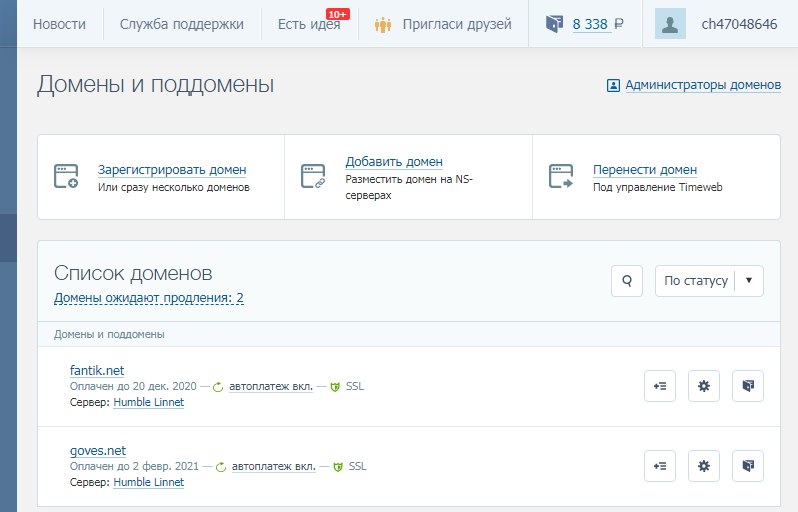
Task: Click the SSL label for goves.net
Action: click(357, 466)
